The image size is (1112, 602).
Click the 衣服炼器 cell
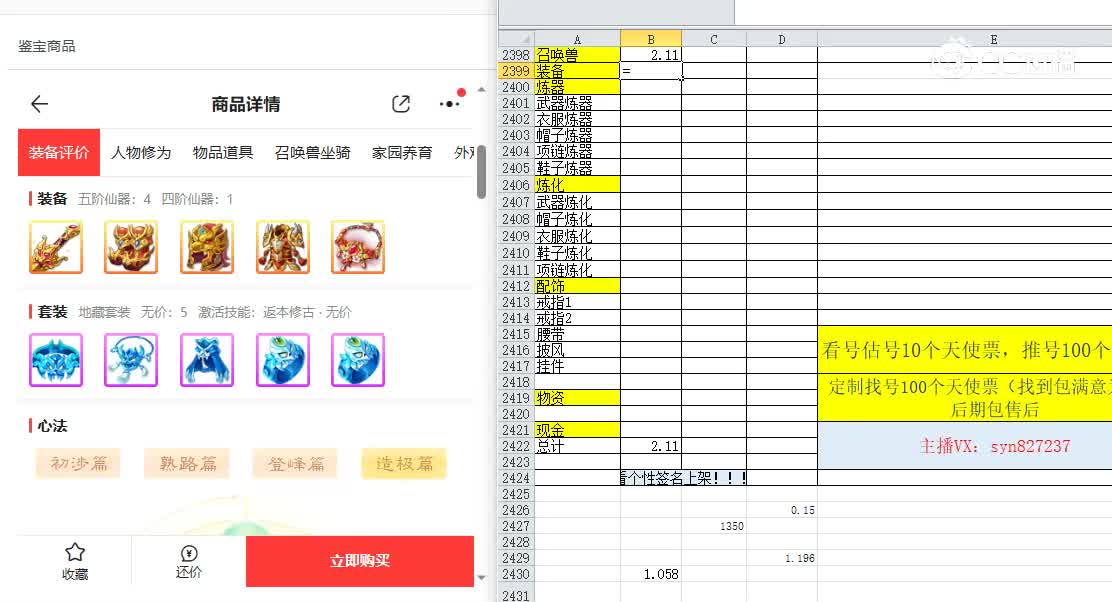click(577, 119)
